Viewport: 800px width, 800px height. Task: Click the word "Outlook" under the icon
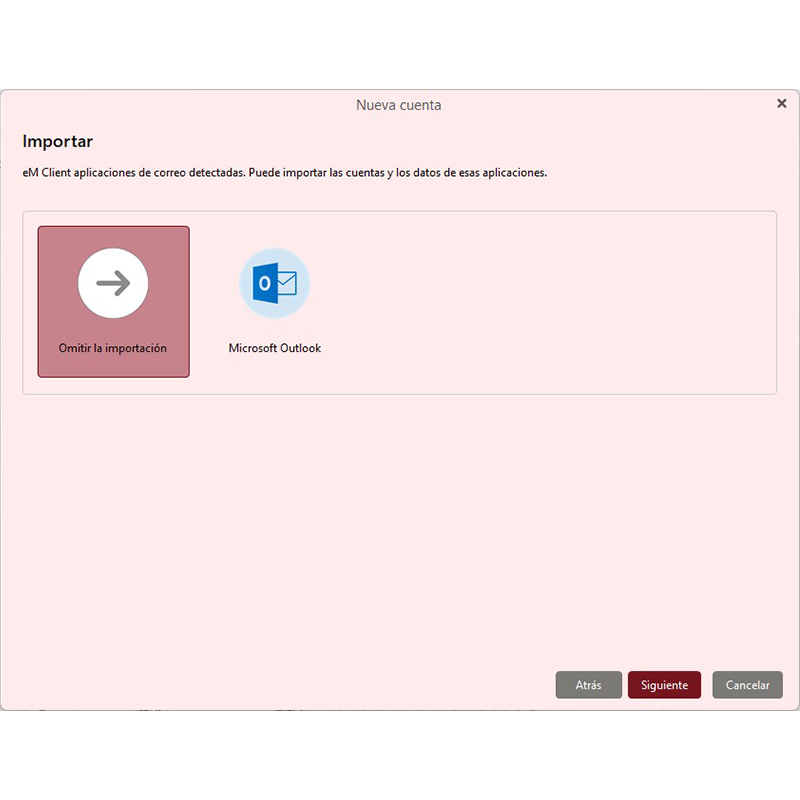click(300, 349)
